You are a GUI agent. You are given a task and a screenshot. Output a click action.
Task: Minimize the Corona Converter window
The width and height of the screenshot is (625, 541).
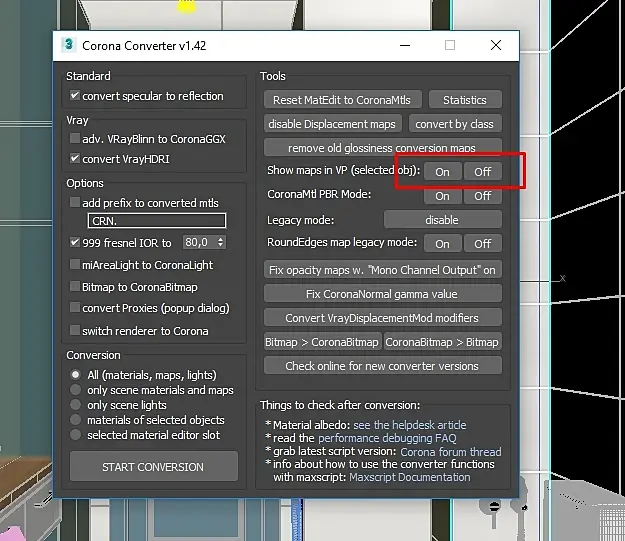tap(405, 45)
